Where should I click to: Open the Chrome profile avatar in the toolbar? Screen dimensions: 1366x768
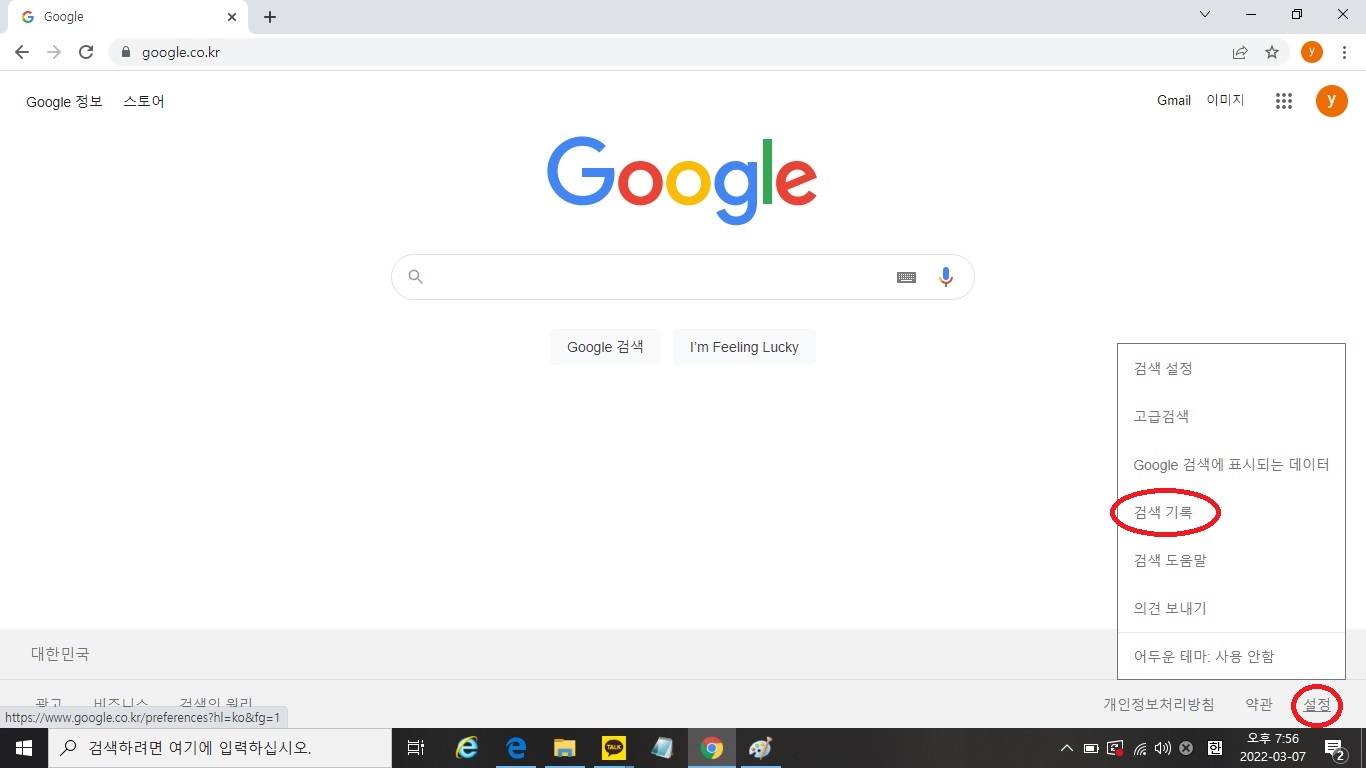[x=1312, y=52]
